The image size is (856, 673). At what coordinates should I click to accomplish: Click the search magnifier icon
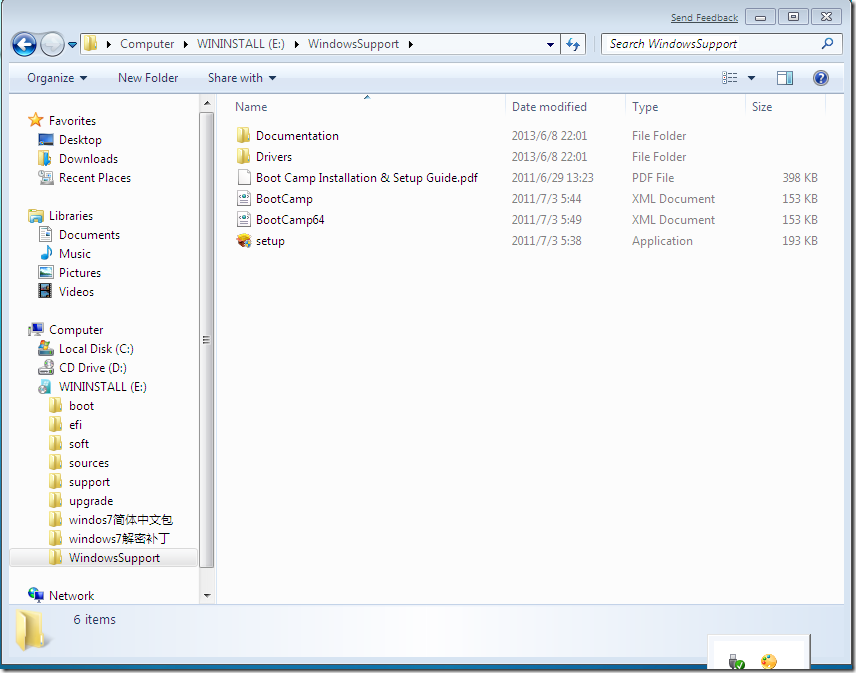click(x=827, y=43)
